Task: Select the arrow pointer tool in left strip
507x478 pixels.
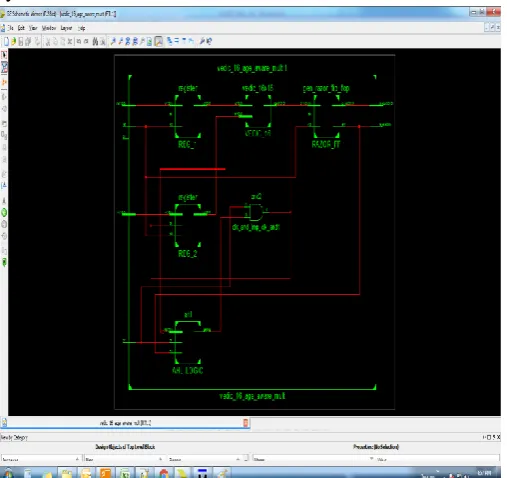Action: 4,55
